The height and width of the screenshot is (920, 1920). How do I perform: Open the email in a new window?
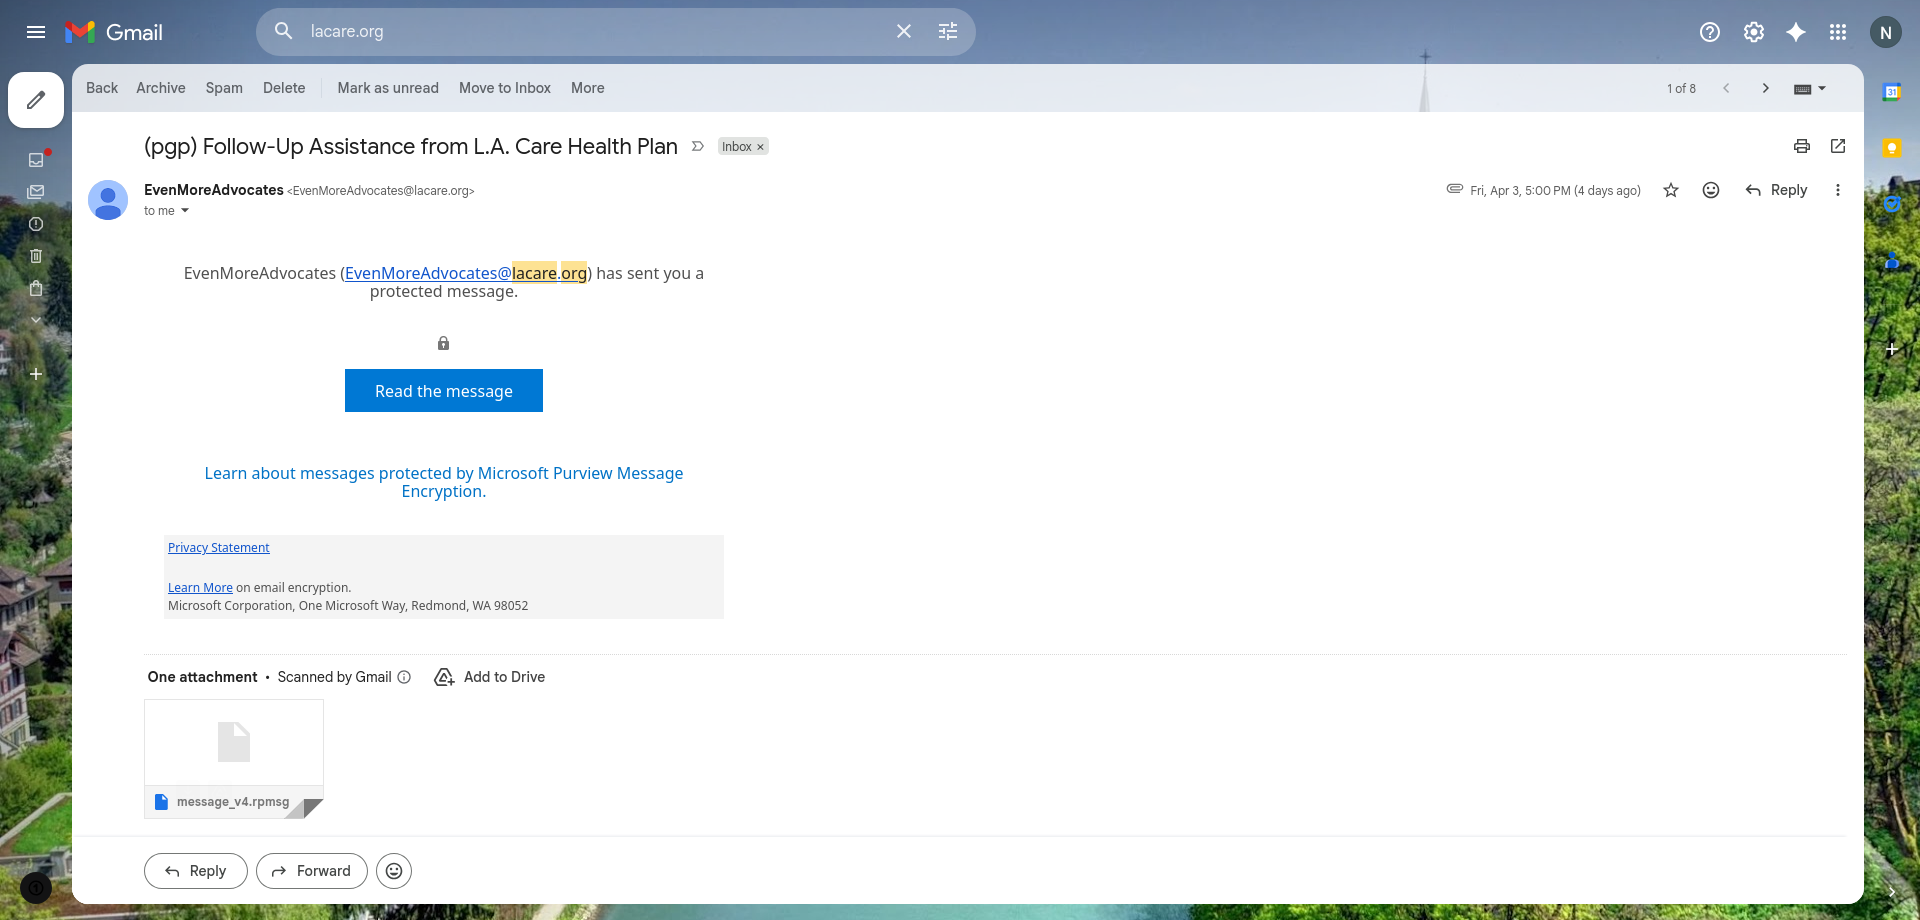tap(1838, 146)
